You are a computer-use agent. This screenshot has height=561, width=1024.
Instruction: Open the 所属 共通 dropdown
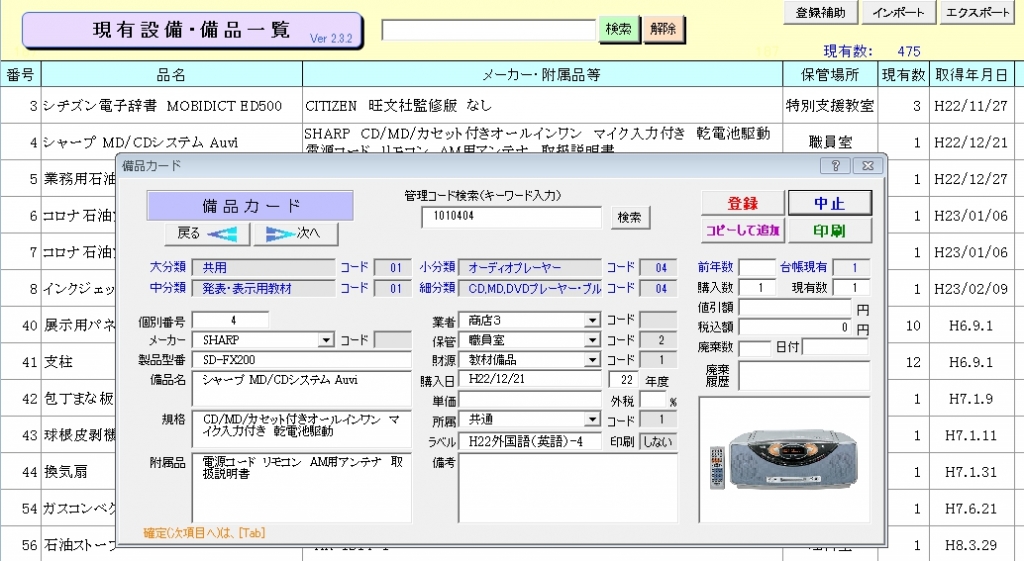click(x=593, y=421)
